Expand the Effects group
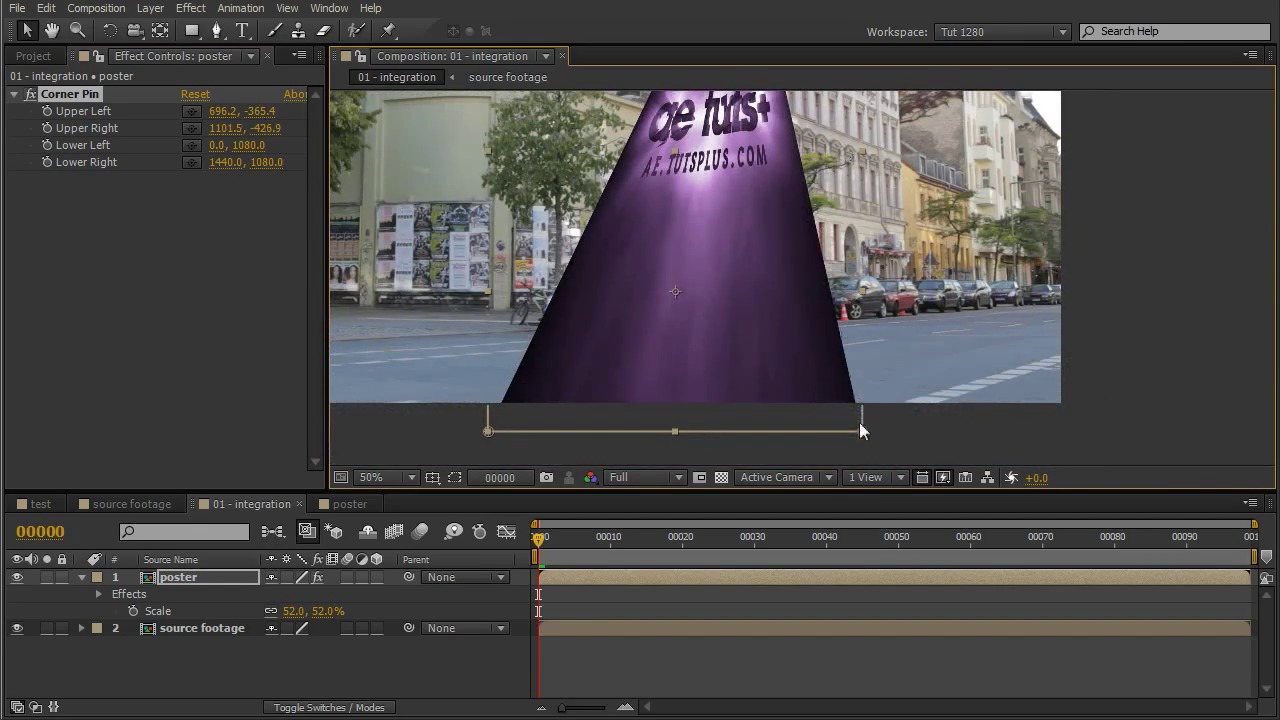Screen dimensions: 1280x720 98,594
